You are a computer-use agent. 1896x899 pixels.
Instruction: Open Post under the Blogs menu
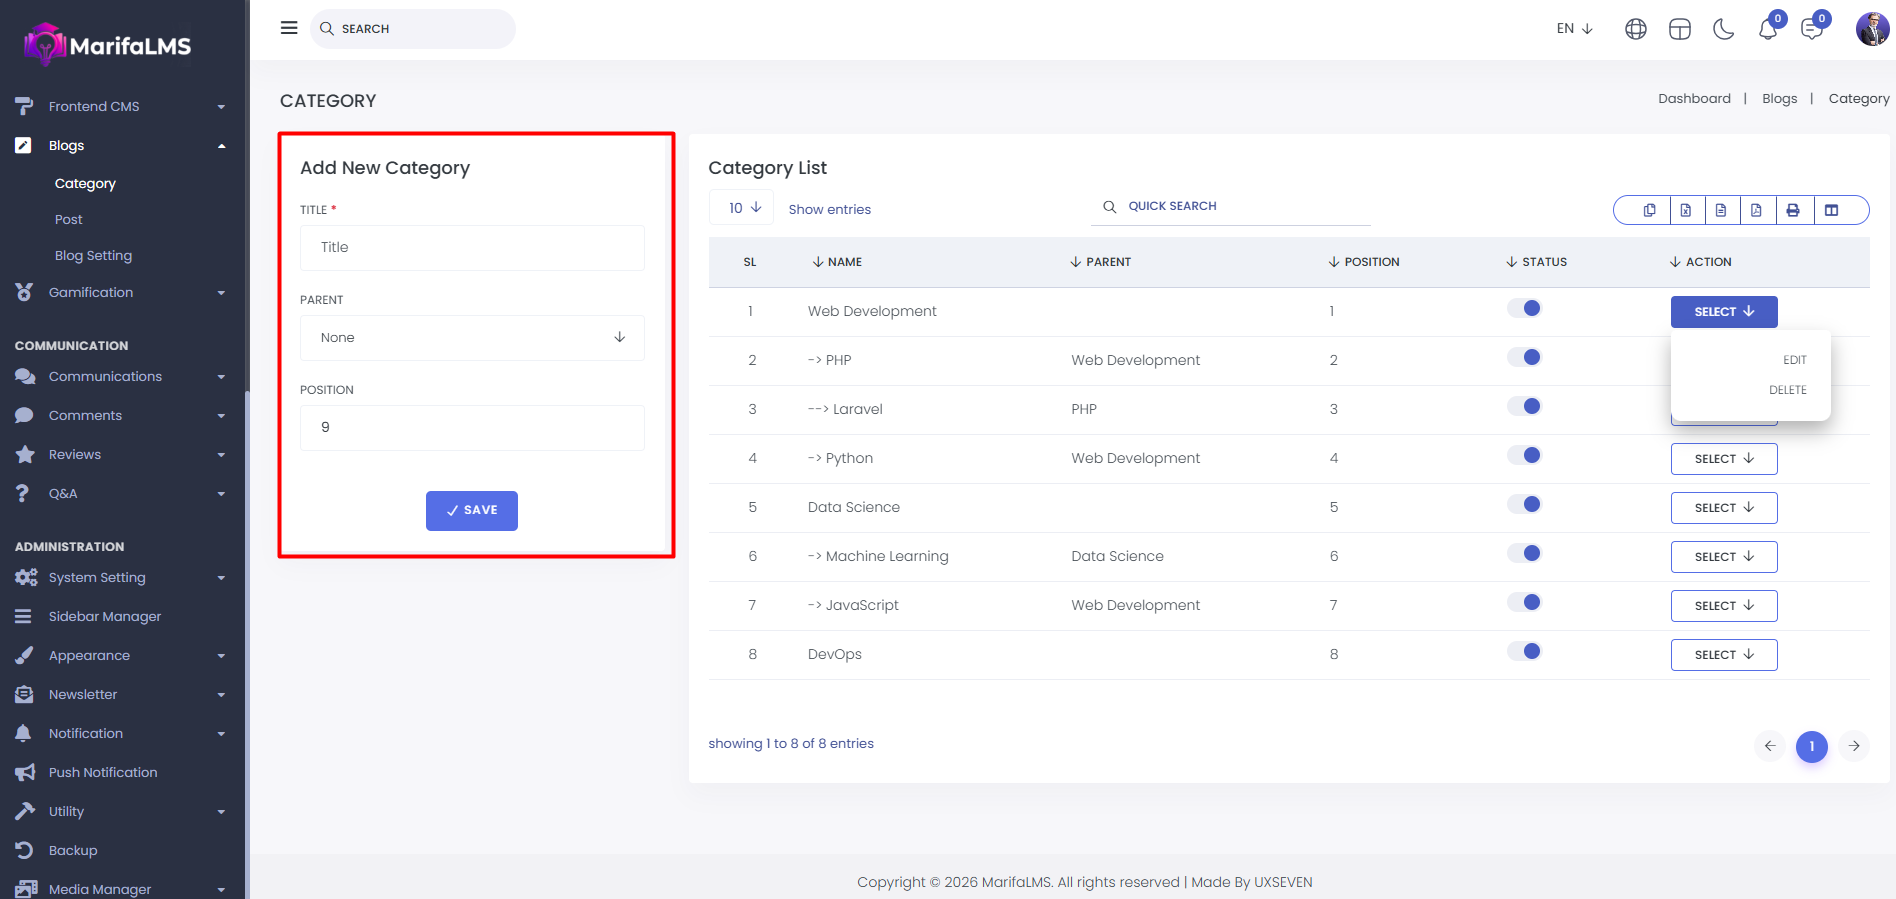(69, 220)
